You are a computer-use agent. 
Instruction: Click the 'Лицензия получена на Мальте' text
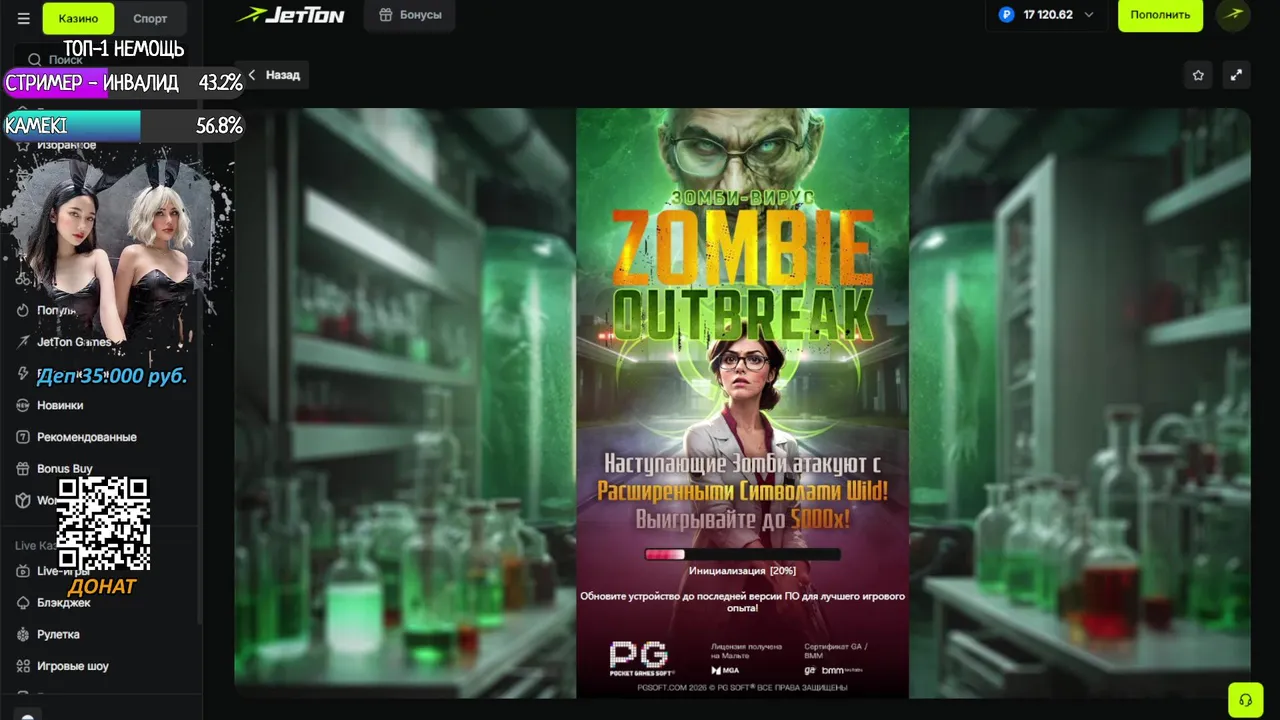pyautogui.click(x=747, y=650)
